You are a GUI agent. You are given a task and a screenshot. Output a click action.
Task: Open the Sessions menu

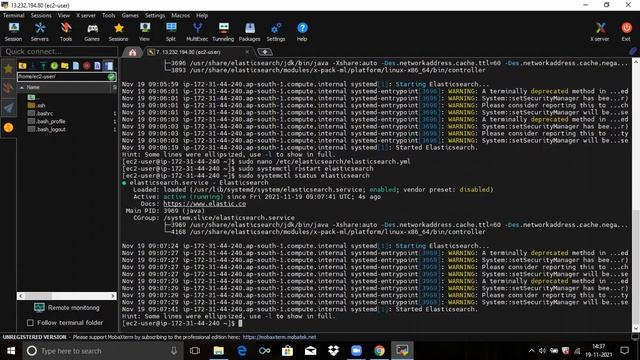click(41, 16)
